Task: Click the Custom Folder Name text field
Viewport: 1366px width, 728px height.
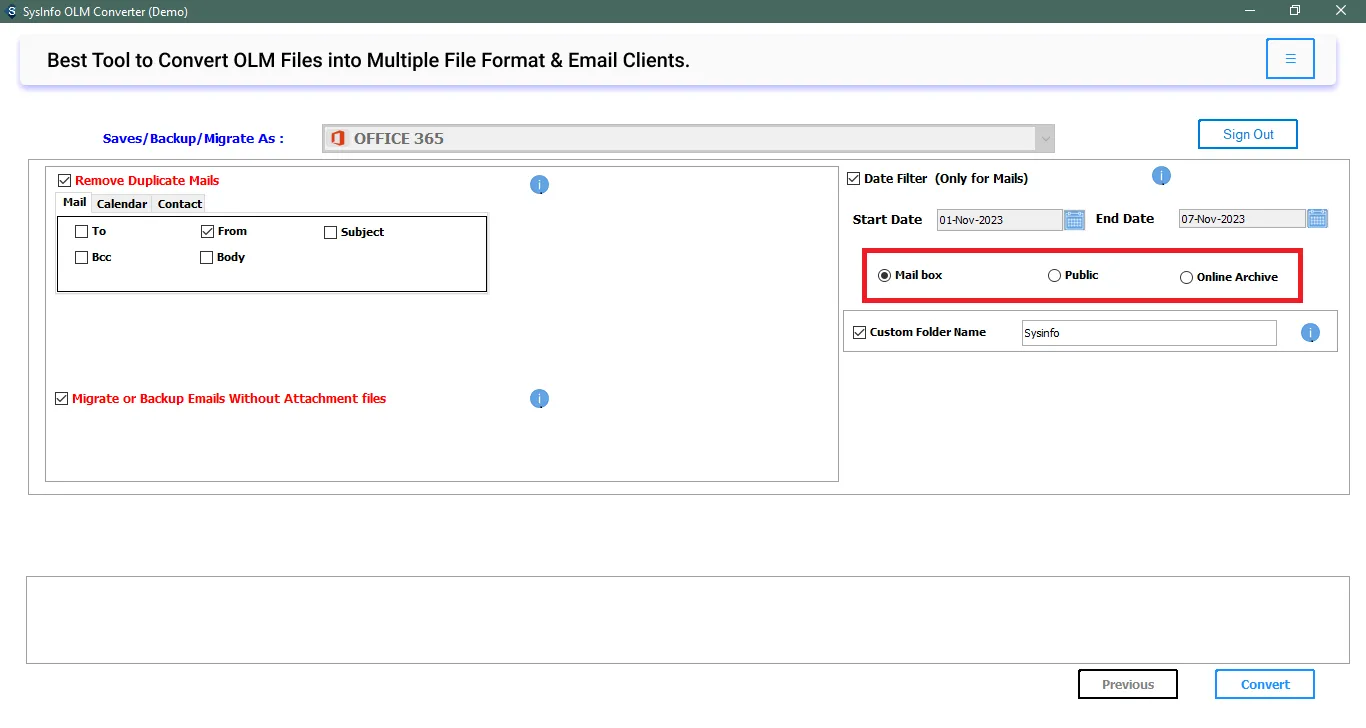Action: point(1148,333)
